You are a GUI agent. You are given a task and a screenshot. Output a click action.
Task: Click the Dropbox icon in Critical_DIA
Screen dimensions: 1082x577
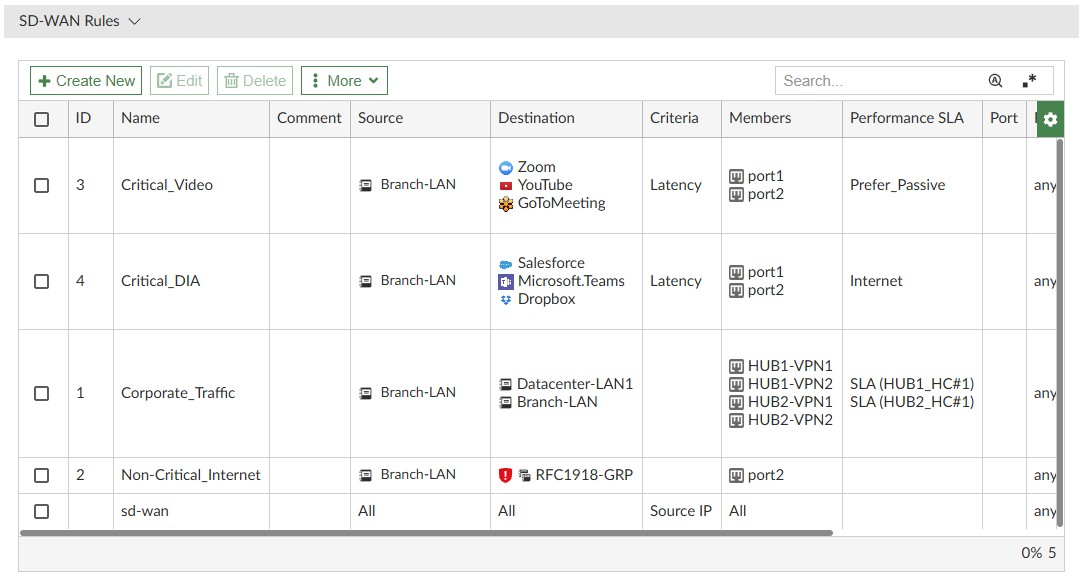[505, 299]
